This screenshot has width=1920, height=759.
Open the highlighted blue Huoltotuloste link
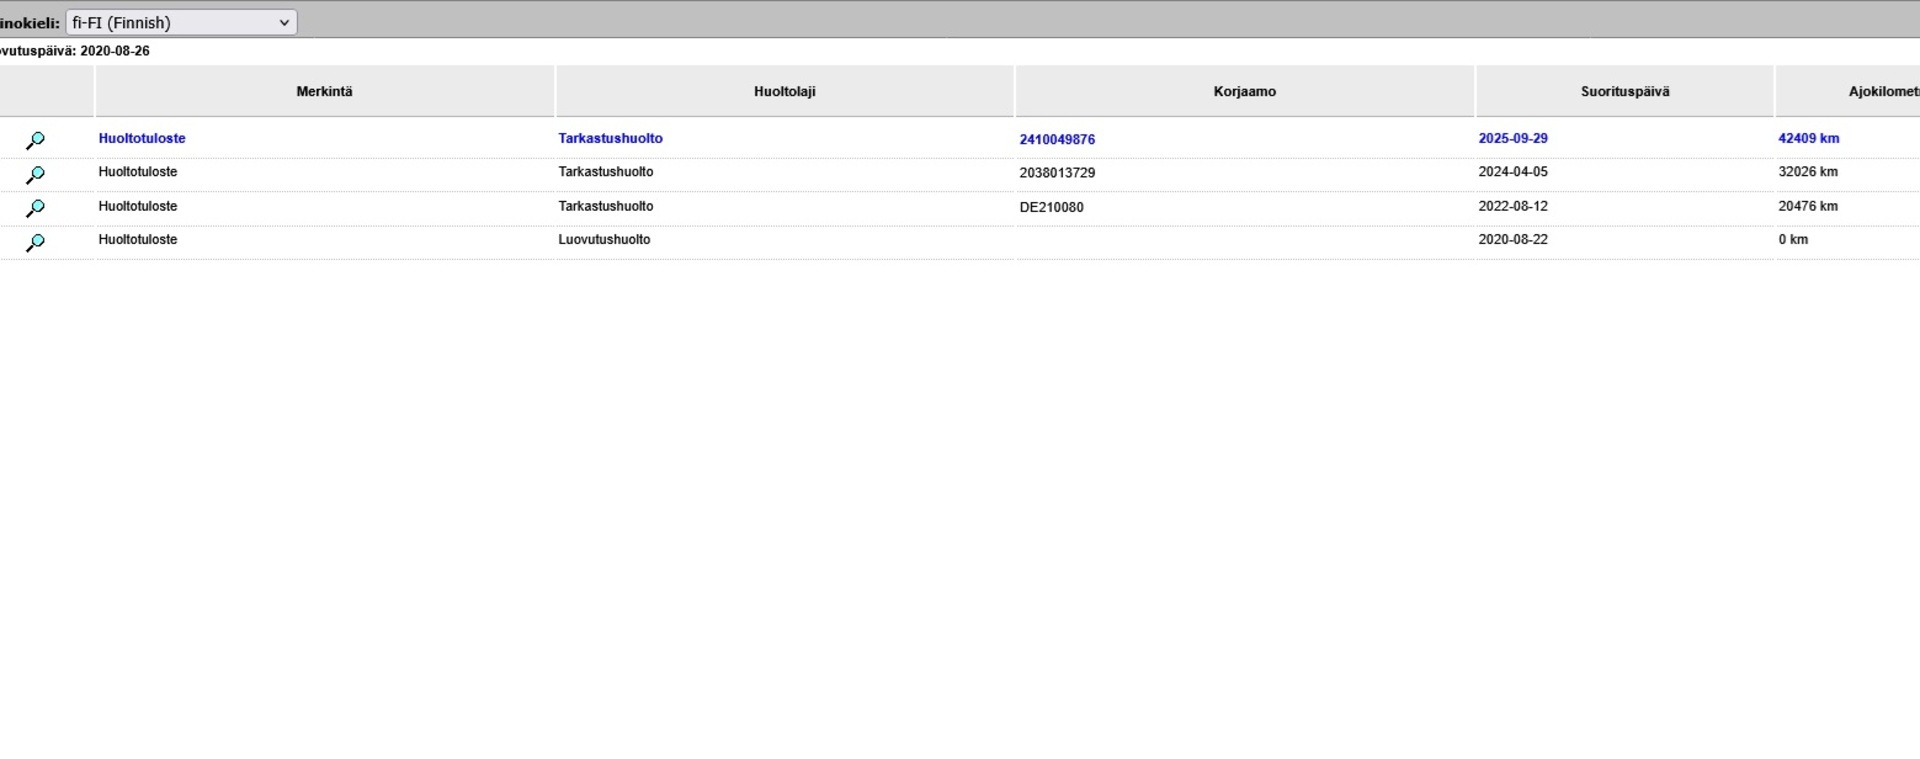[142, 138]
